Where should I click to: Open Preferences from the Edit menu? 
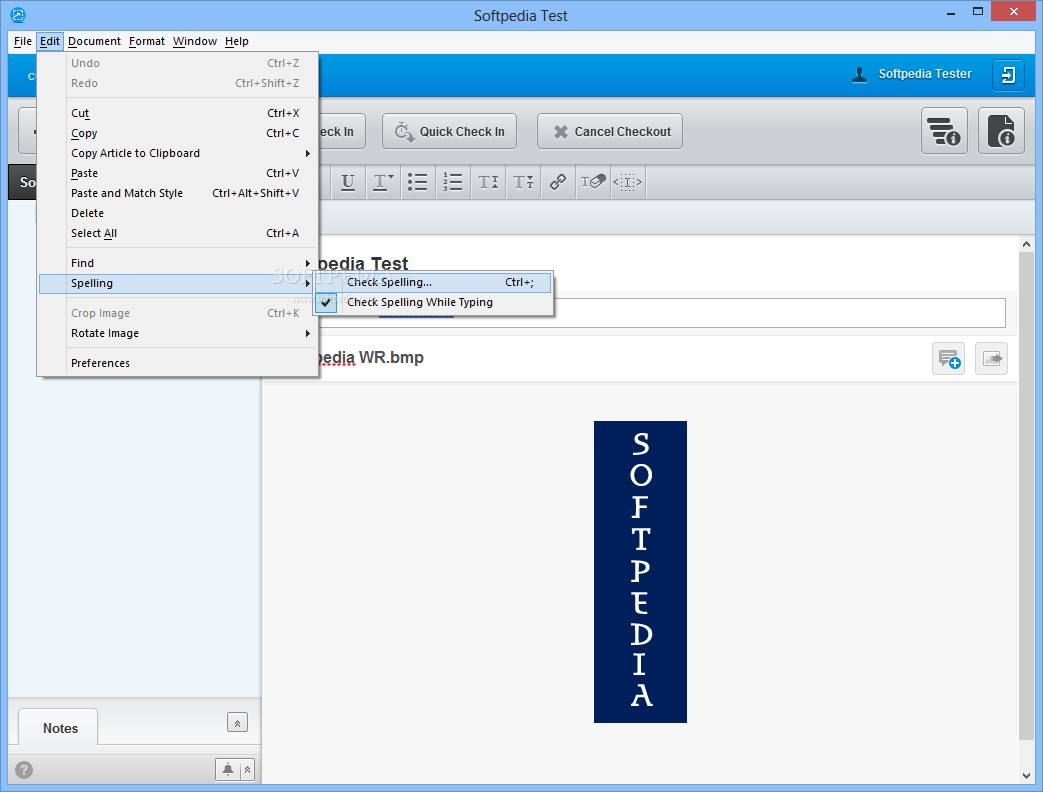178,363
